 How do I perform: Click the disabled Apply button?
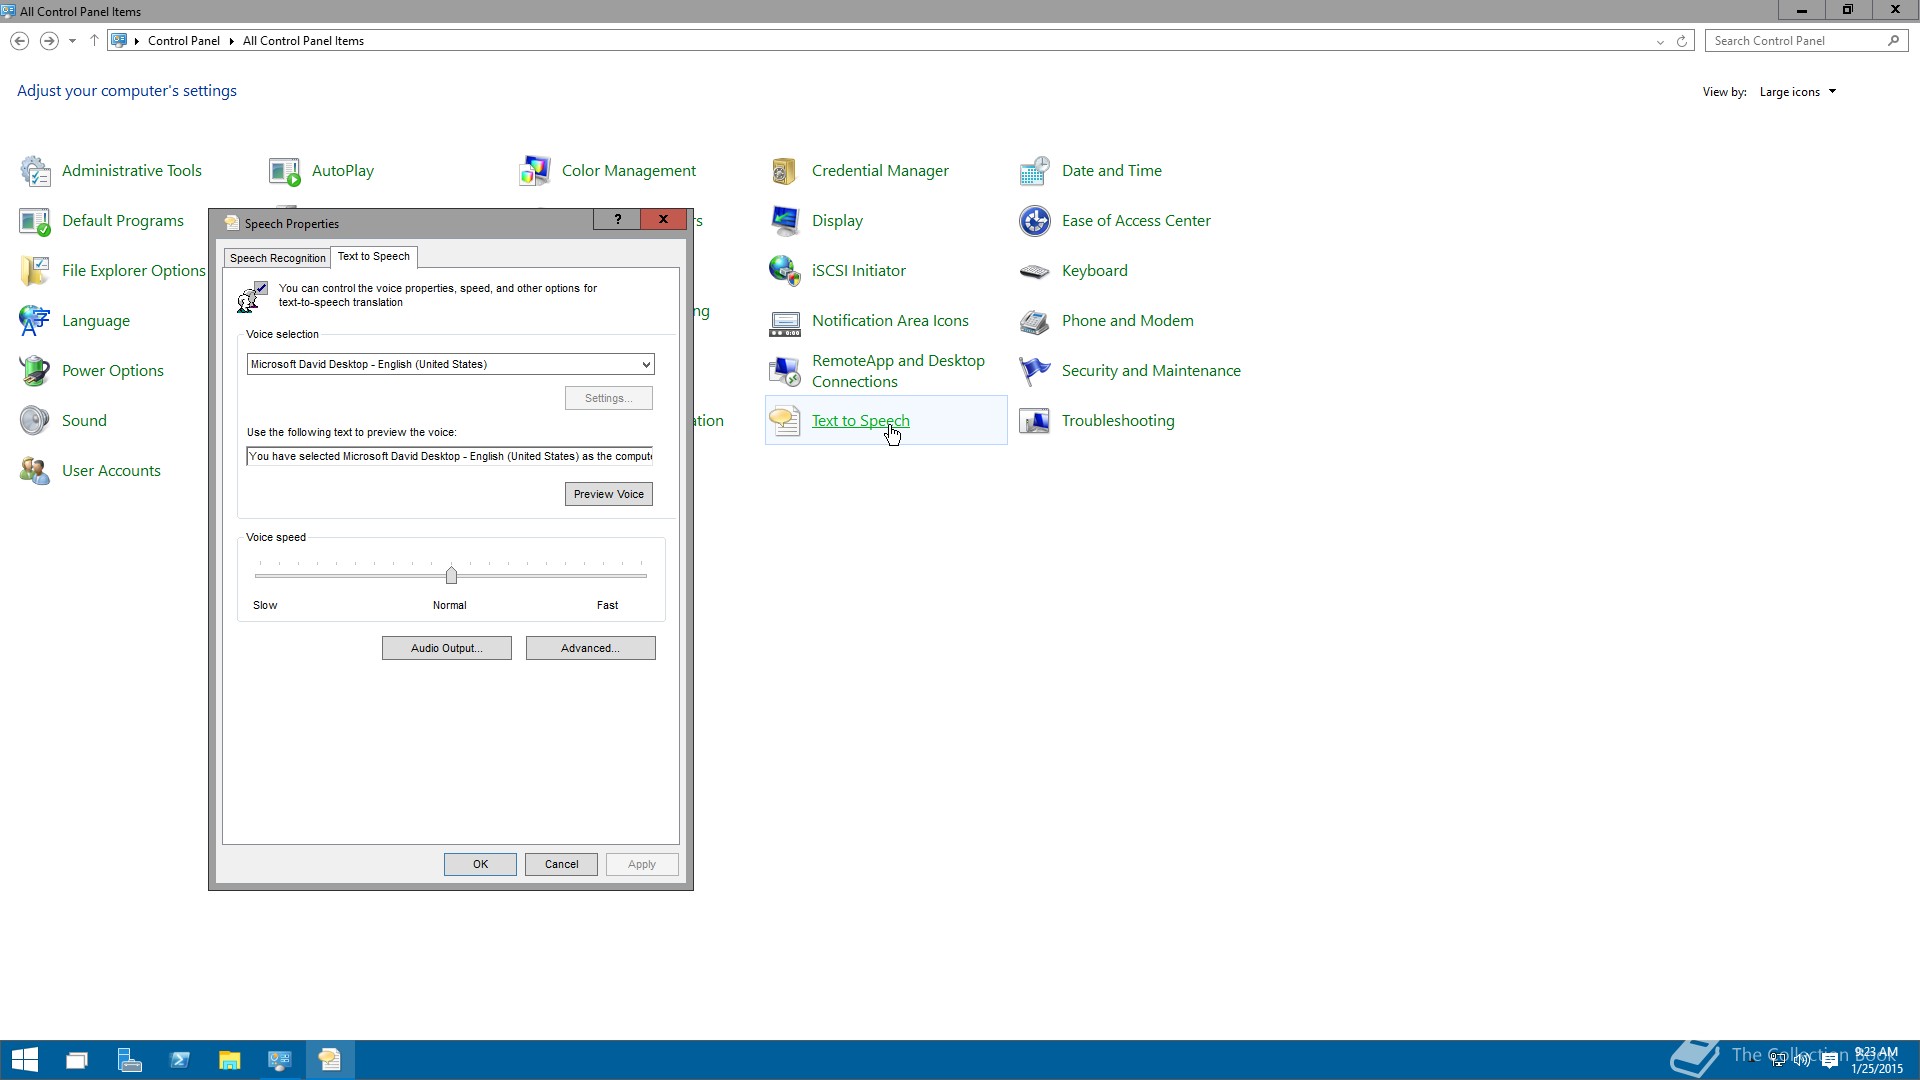pyautogui.click(x=642, y=864)
